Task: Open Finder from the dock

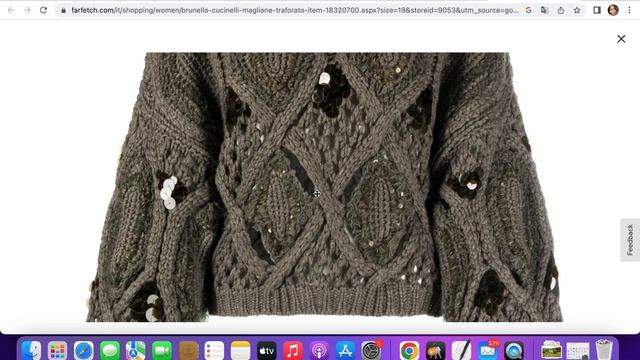Action: [31, 350]
